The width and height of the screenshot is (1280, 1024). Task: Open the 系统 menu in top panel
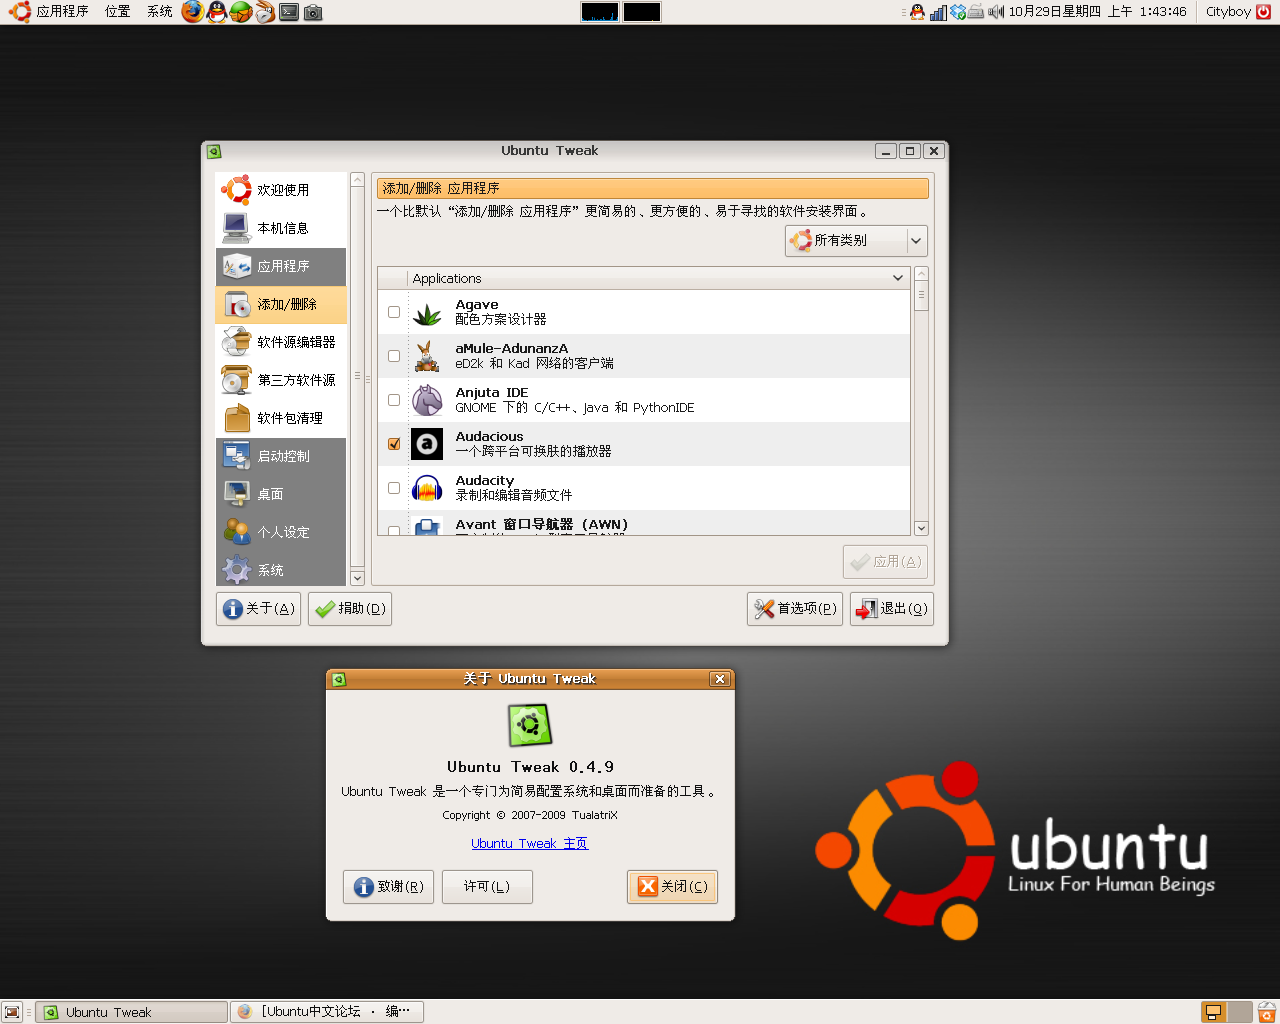[160, 12]
